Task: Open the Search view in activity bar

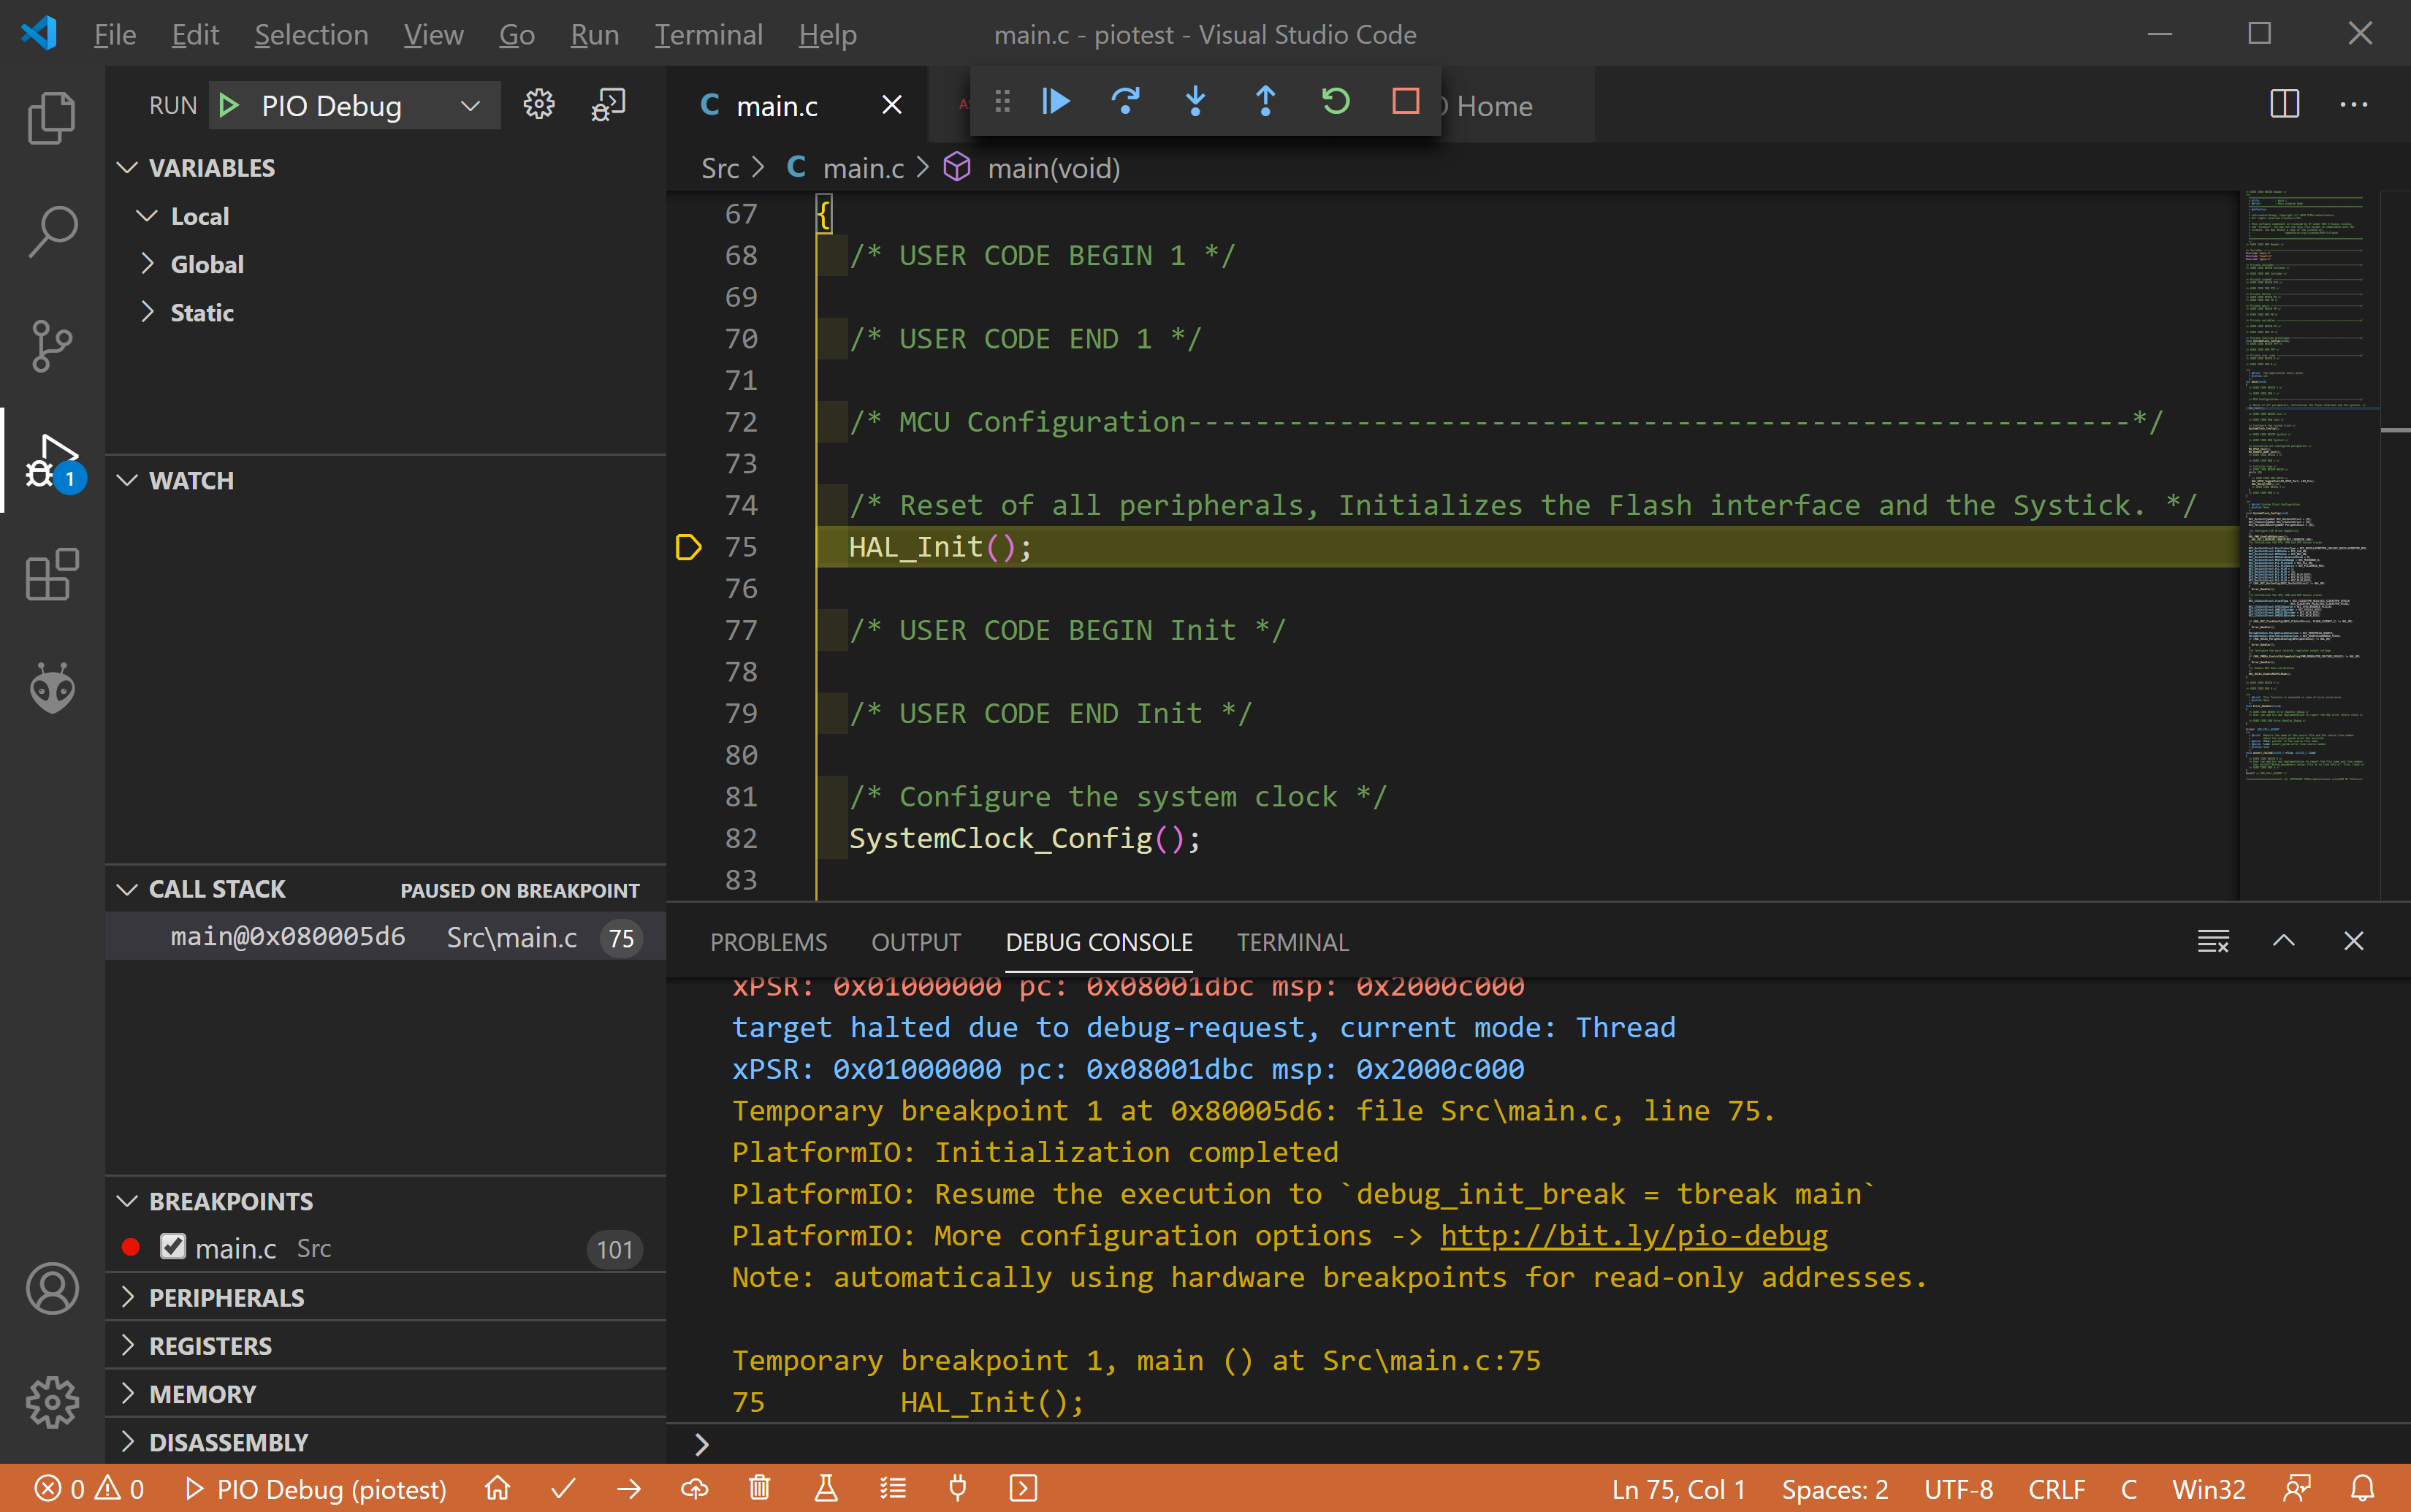Action: 52,232
